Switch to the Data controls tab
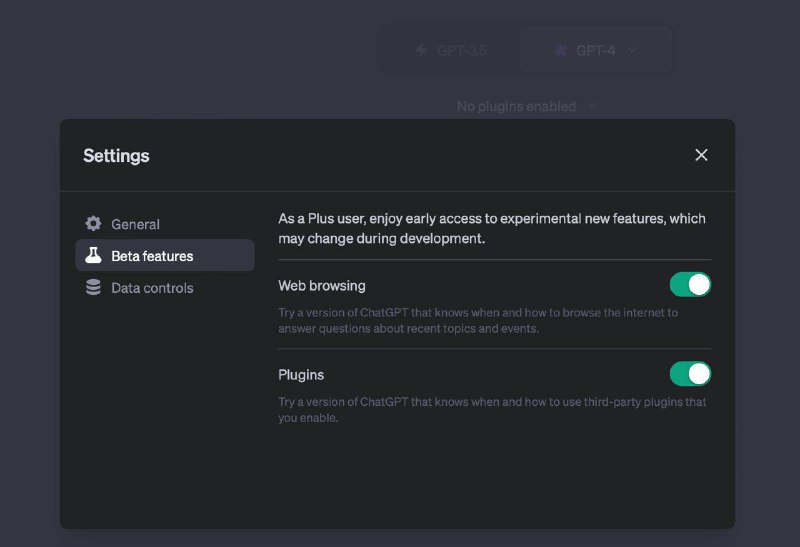 [152, 288]
